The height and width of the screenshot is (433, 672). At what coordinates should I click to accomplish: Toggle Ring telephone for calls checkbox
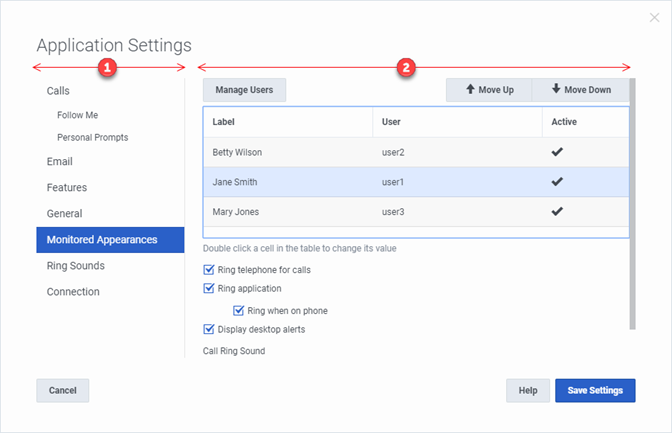click(x=209, y=269)
